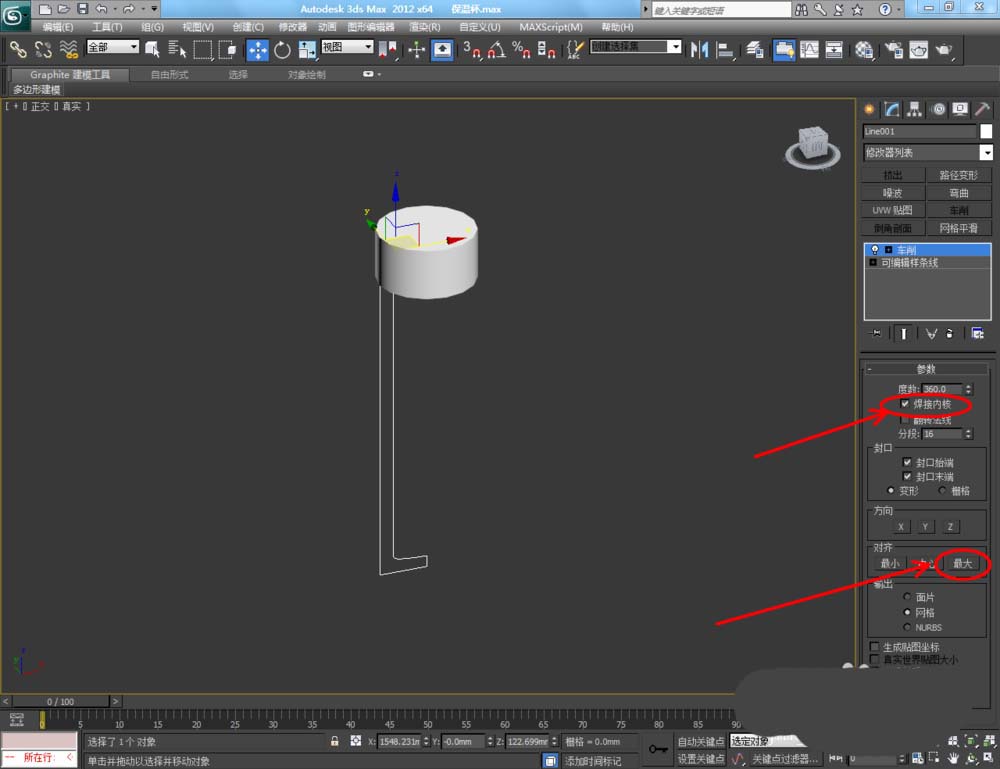Open the Utilities hammer panel tab

[982, 109]
